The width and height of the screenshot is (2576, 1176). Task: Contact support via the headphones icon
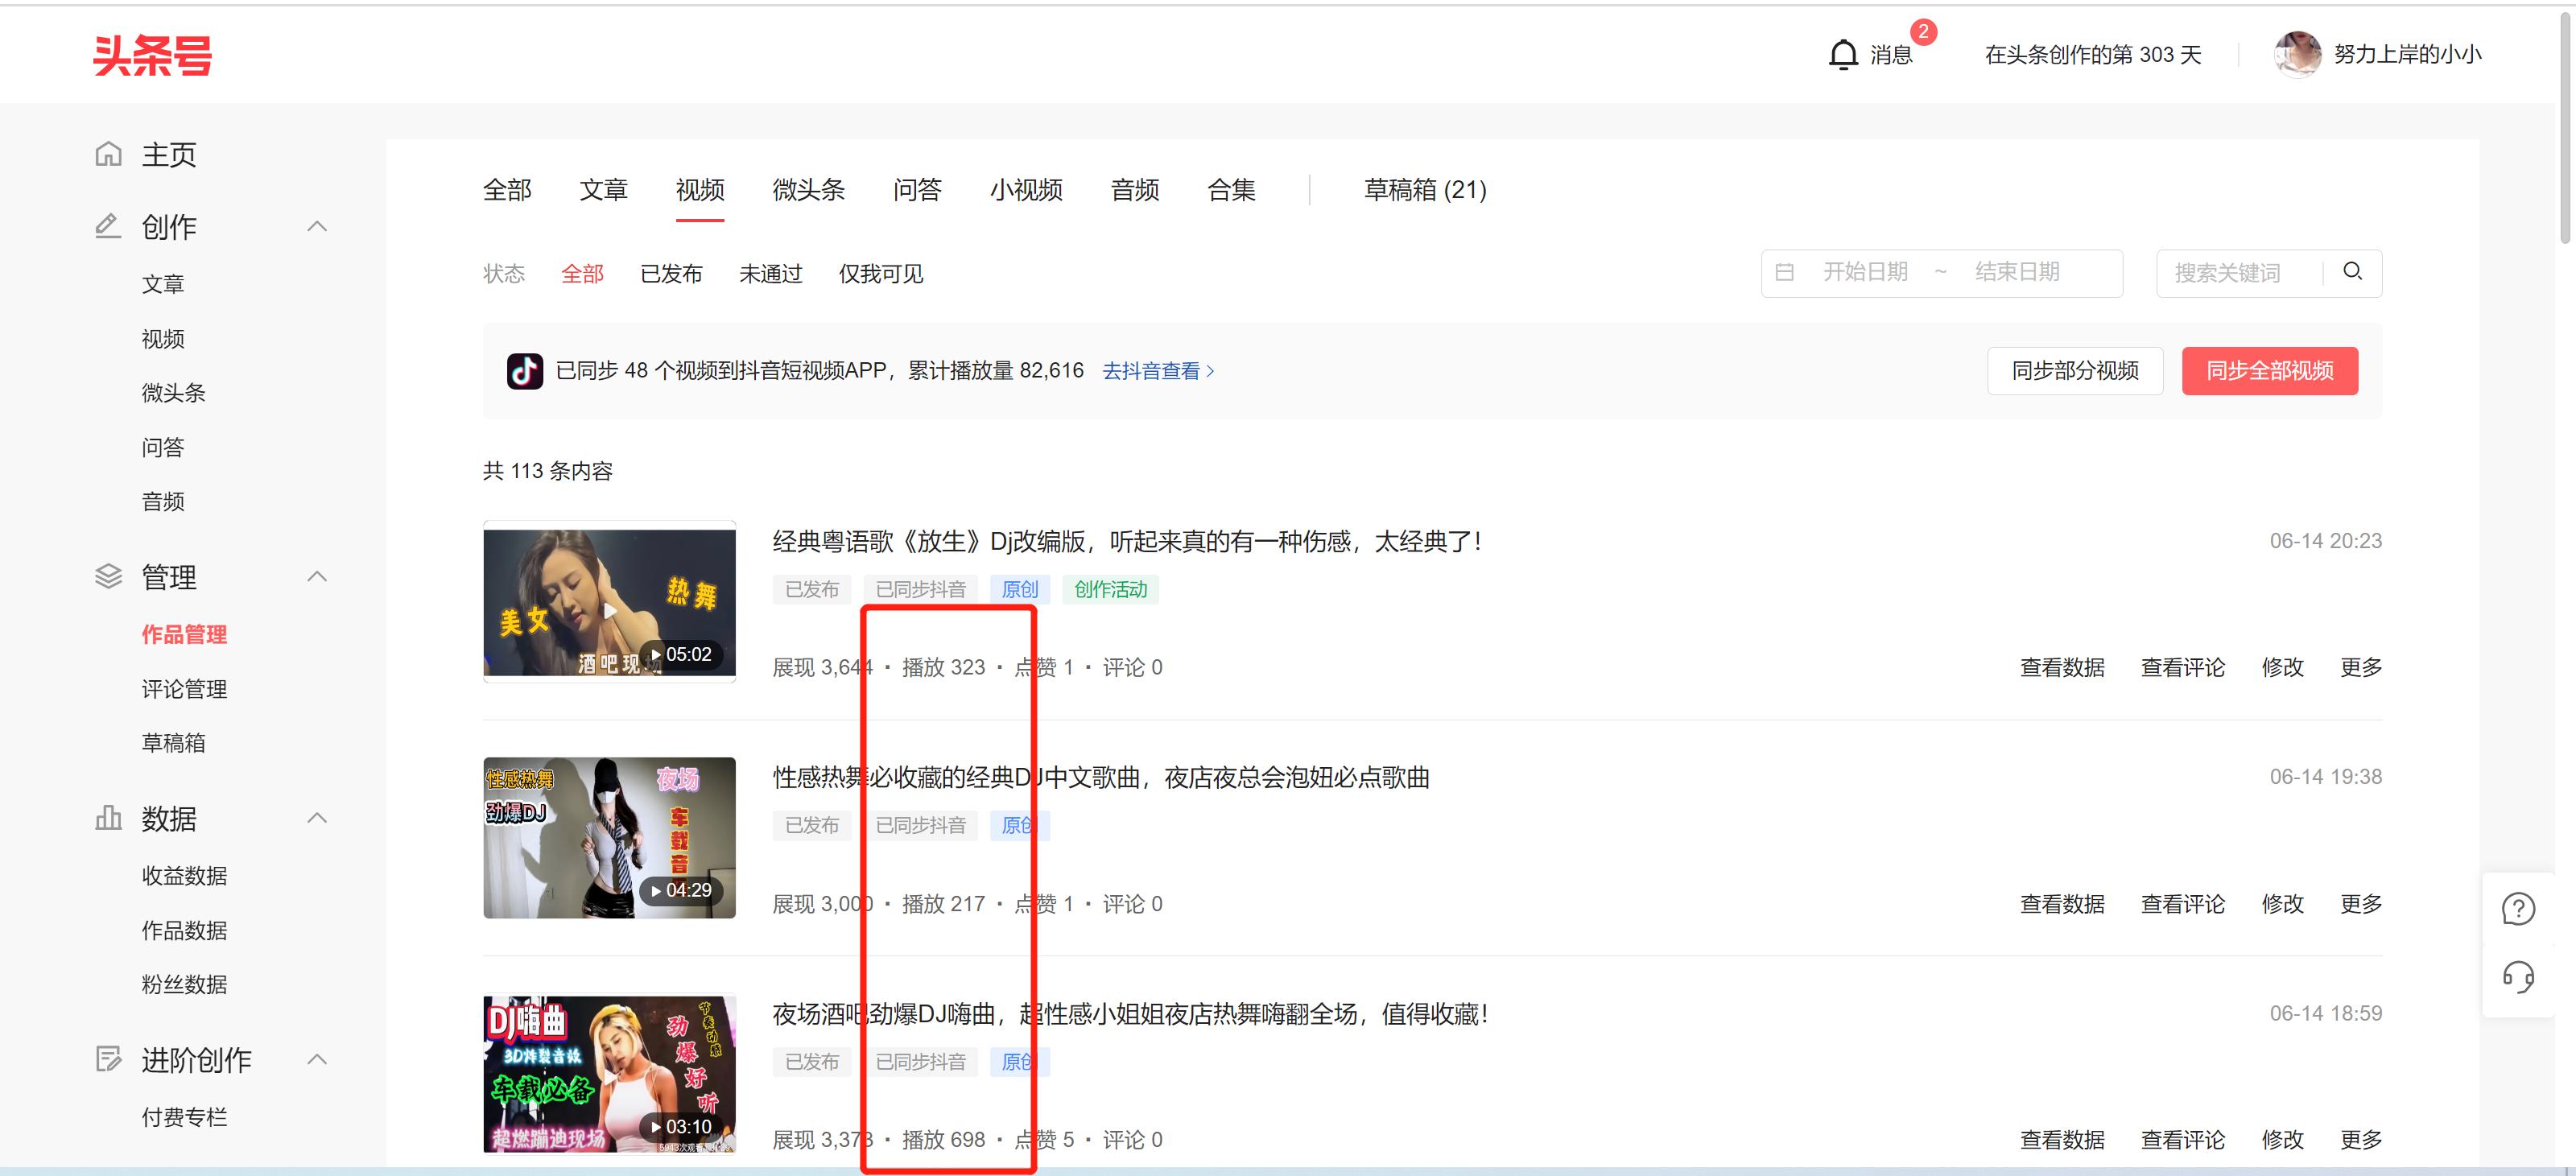pos(2518,978)
